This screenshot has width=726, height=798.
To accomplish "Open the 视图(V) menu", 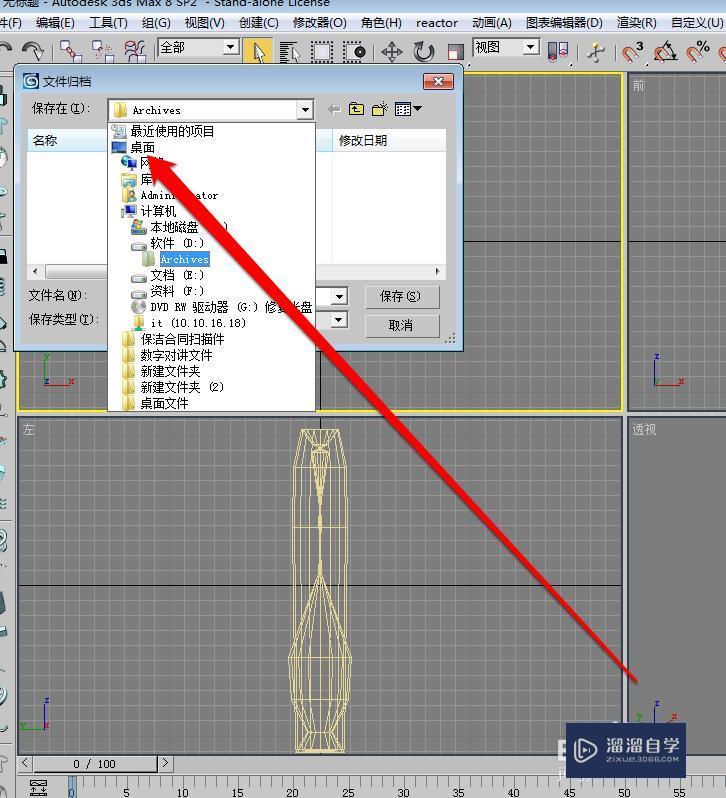I will tap(204, 23).
